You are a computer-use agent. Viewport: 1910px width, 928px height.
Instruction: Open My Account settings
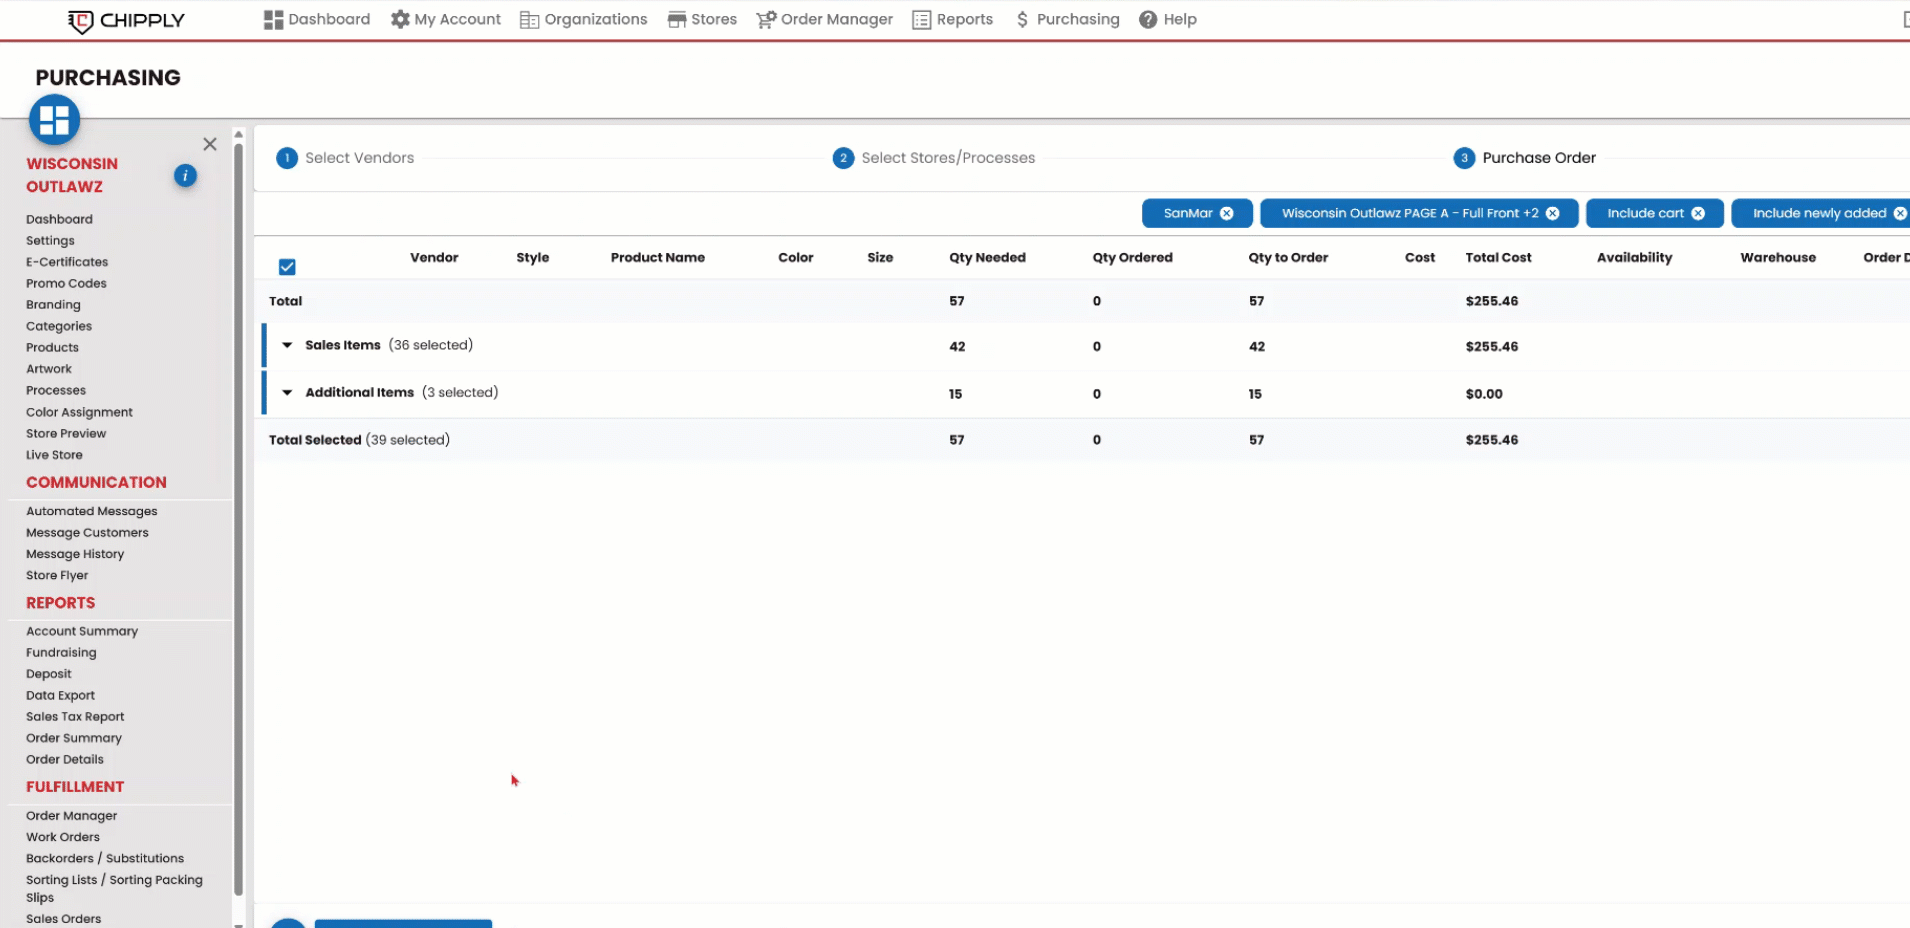click(445, 19)
